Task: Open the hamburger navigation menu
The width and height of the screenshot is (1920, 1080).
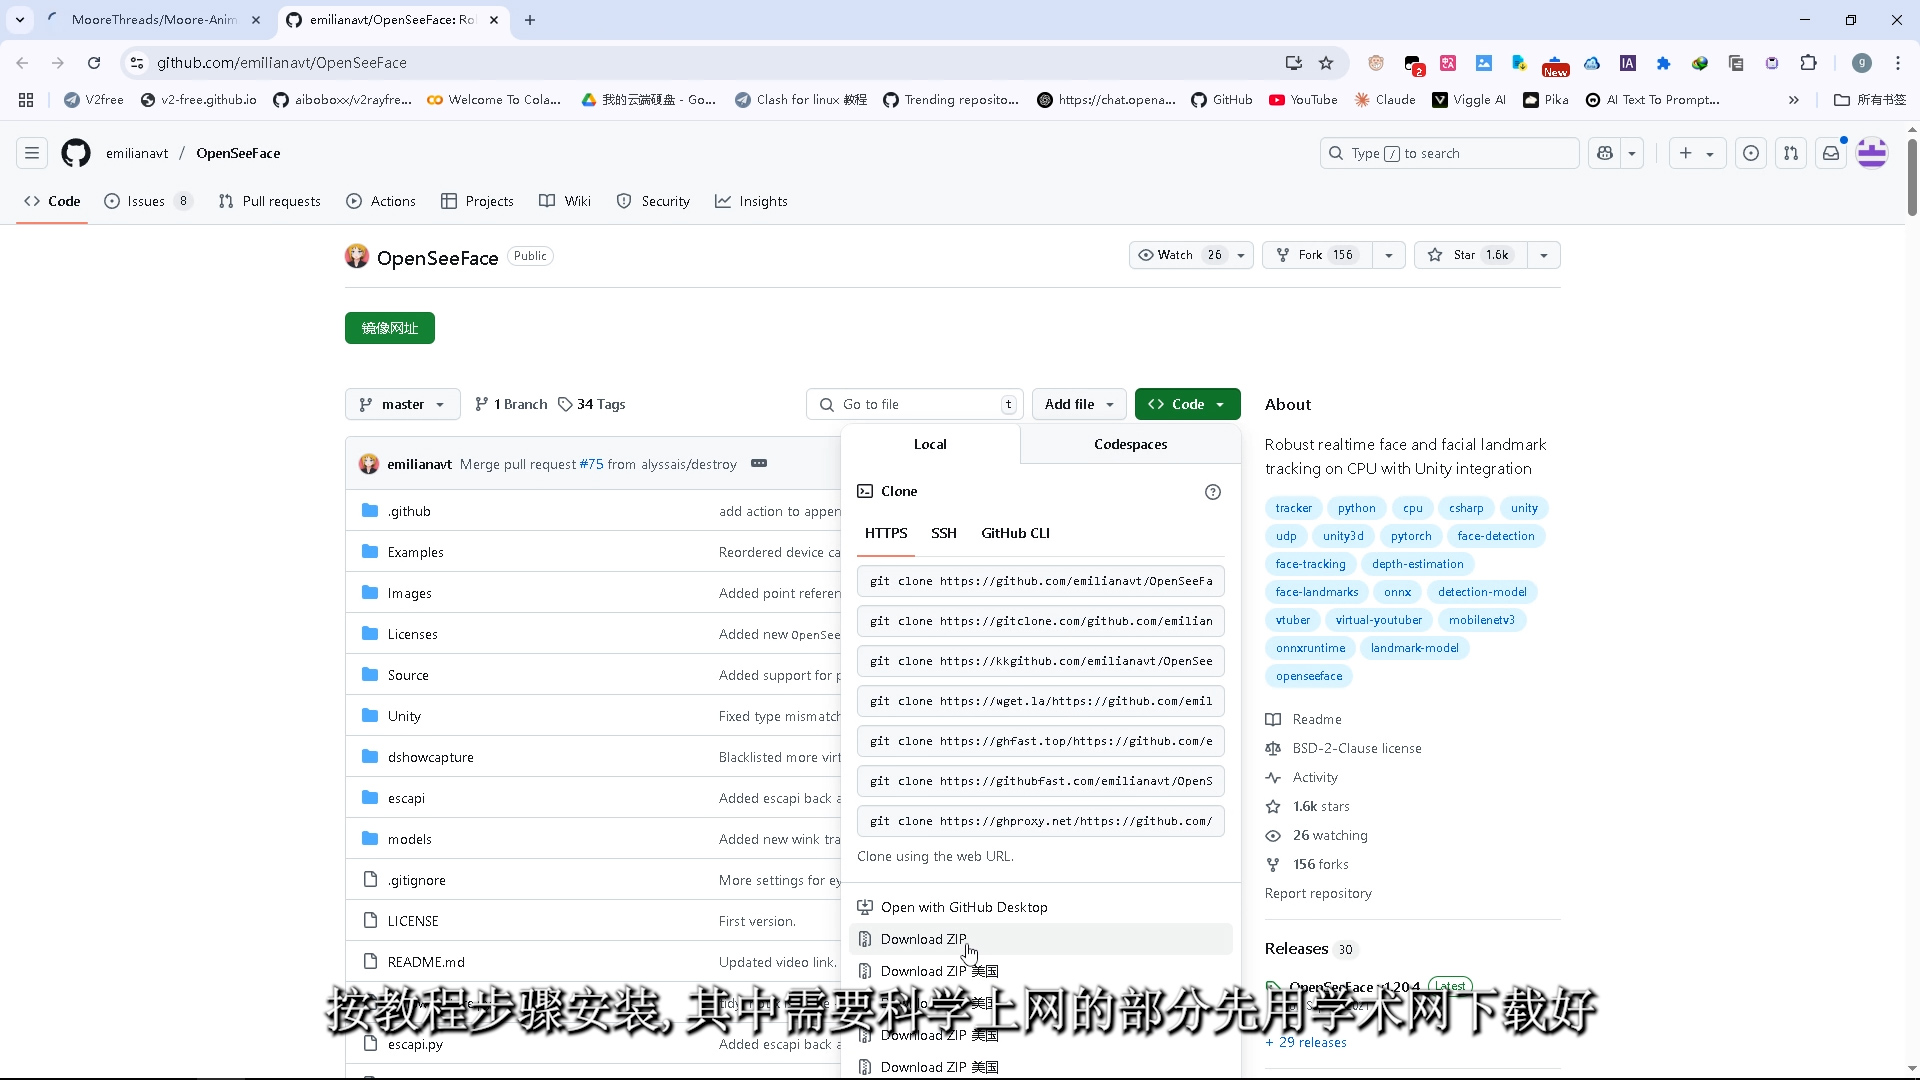Action: [32, 153]
